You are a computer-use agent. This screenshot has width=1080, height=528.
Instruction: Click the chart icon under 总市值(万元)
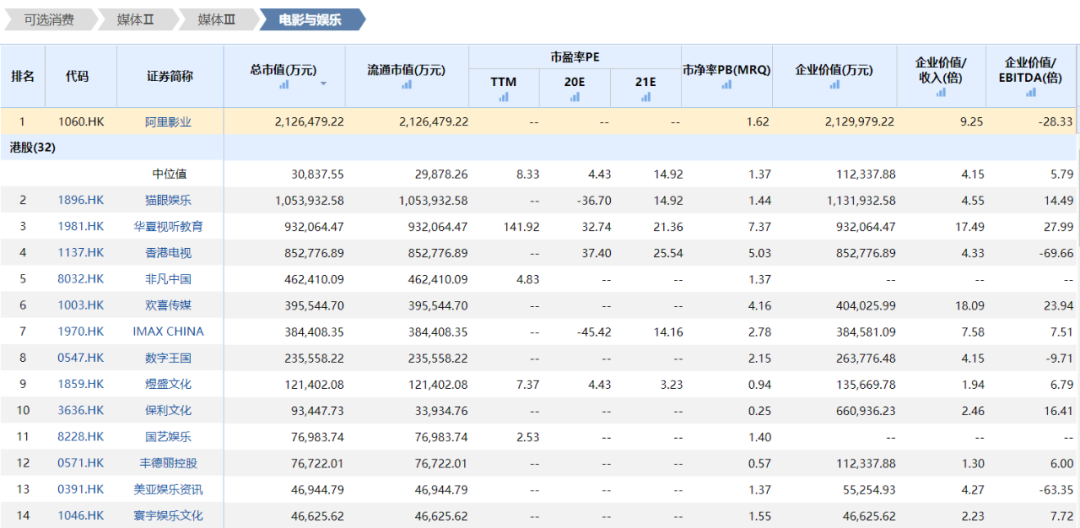coord(284,85)
